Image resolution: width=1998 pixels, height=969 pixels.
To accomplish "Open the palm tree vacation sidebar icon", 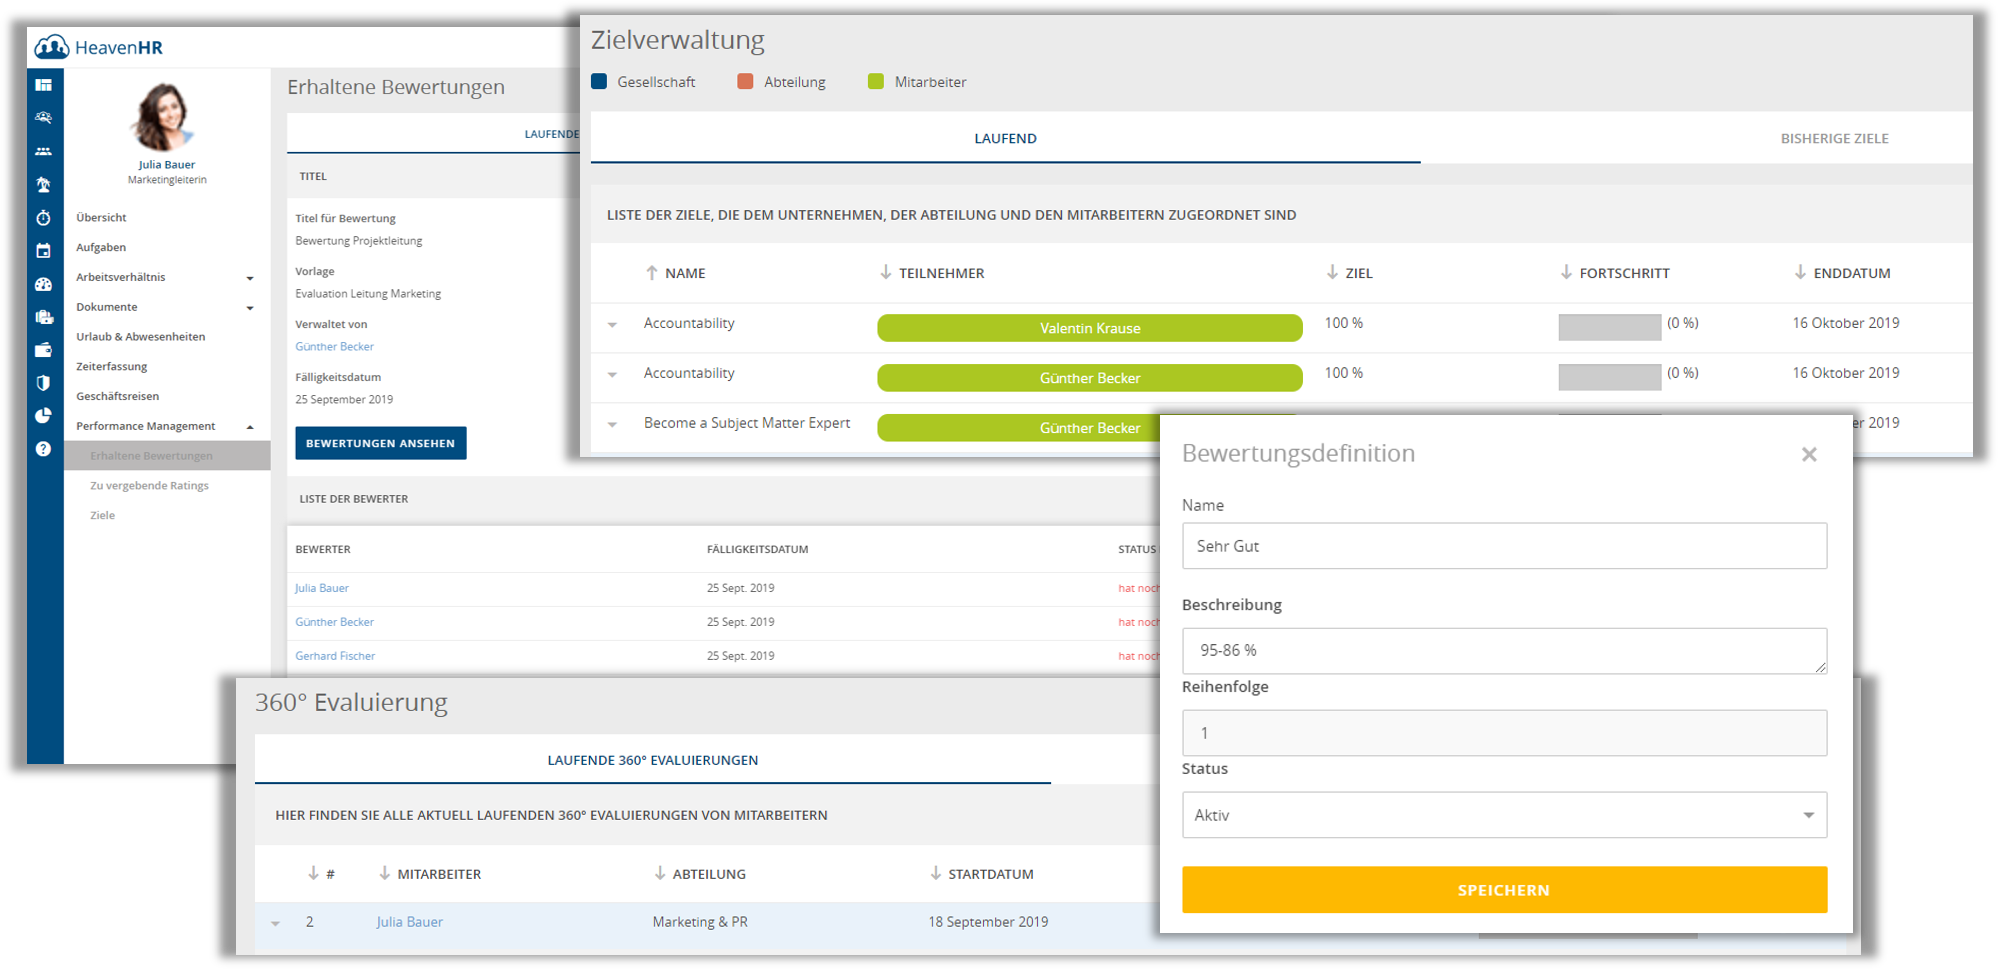I will coord(43,185).
